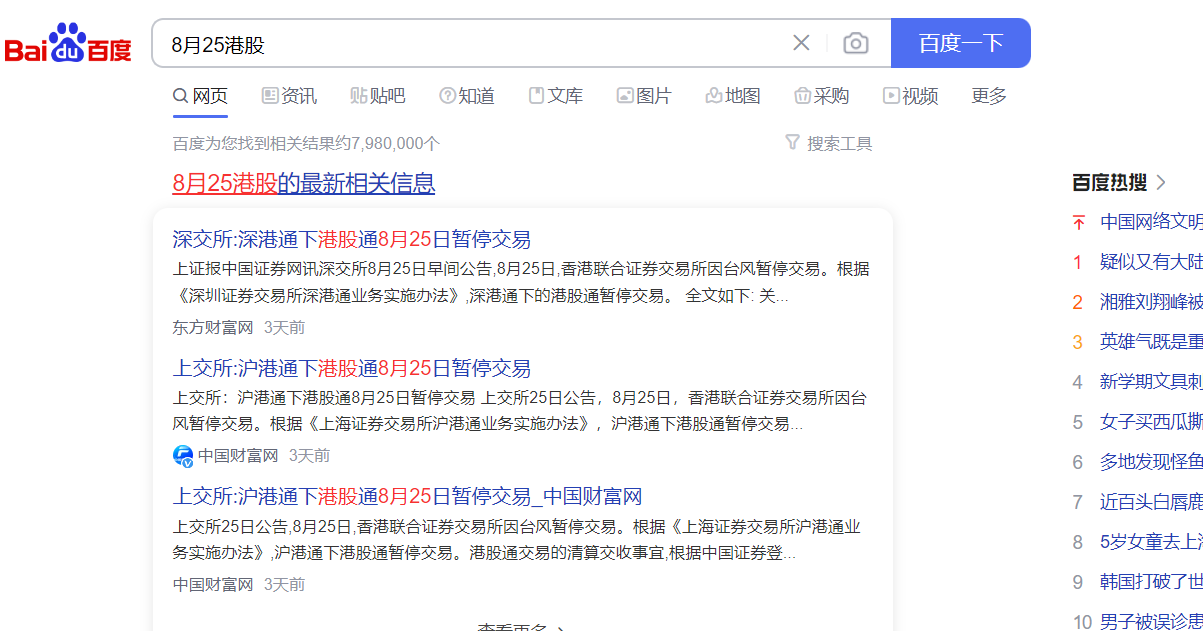Screen dimensions: 1203x631
Task: Click the 东方财富网 source label
Action: click(213, 327)
